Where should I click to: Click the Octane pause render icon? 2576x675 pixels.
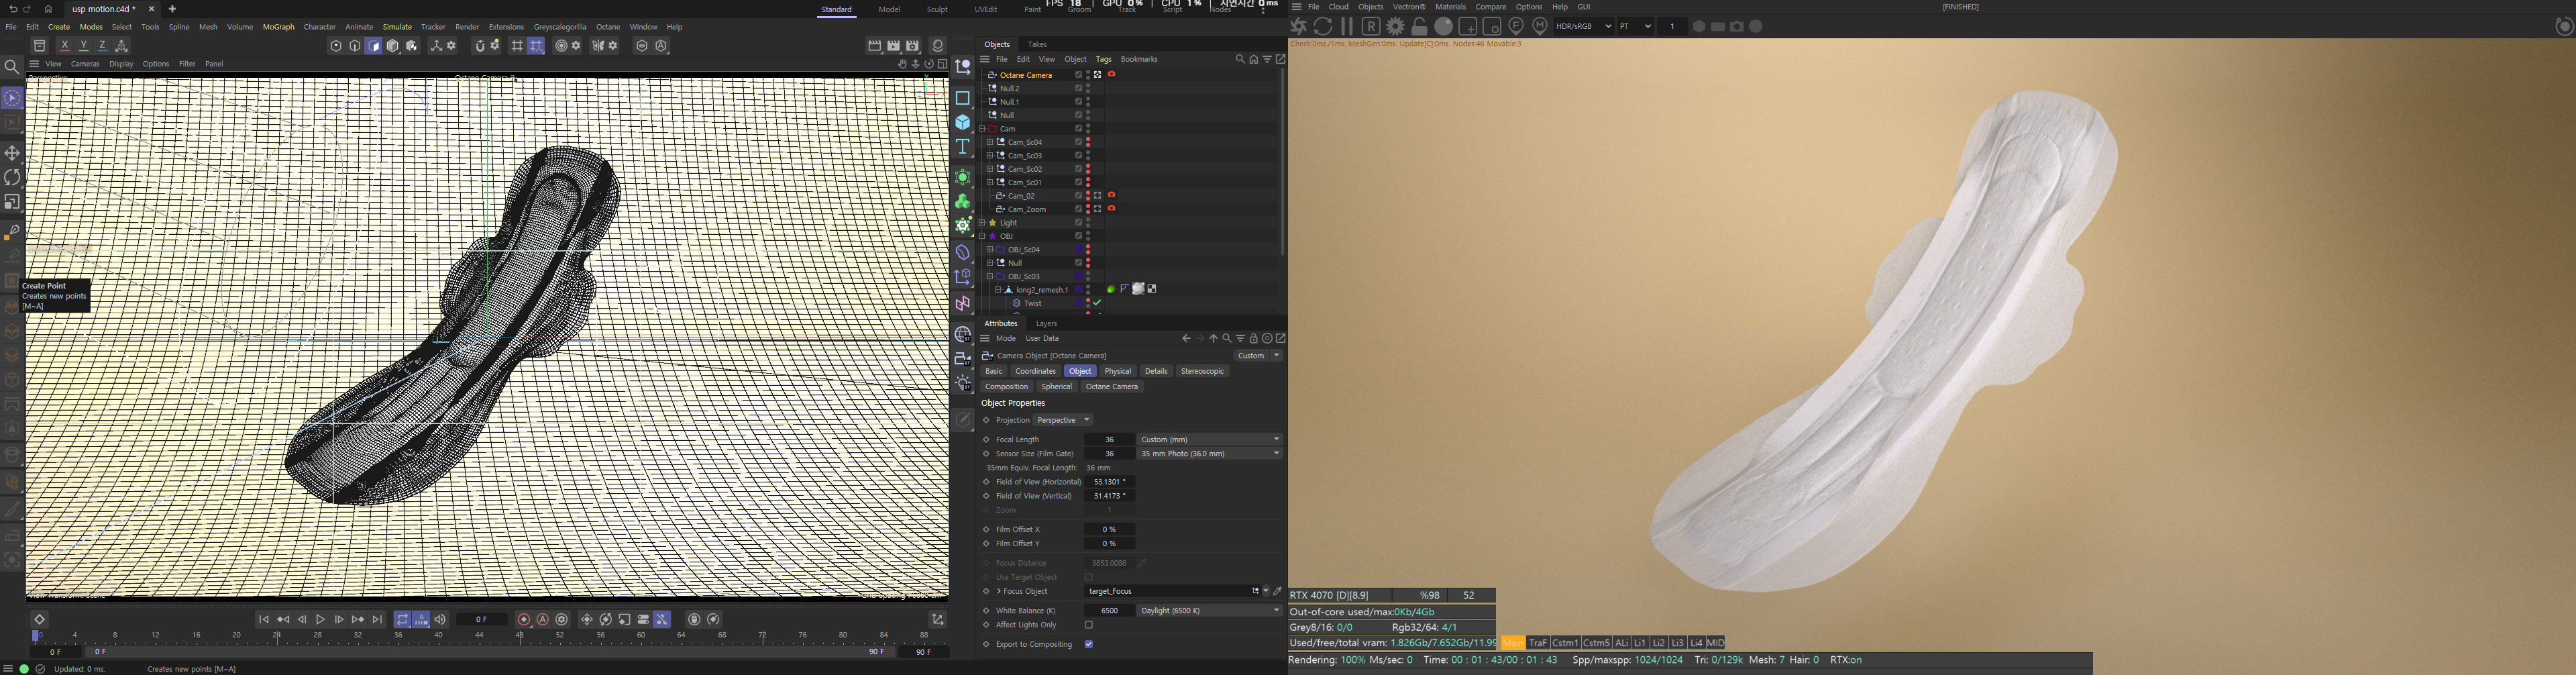1347,27
